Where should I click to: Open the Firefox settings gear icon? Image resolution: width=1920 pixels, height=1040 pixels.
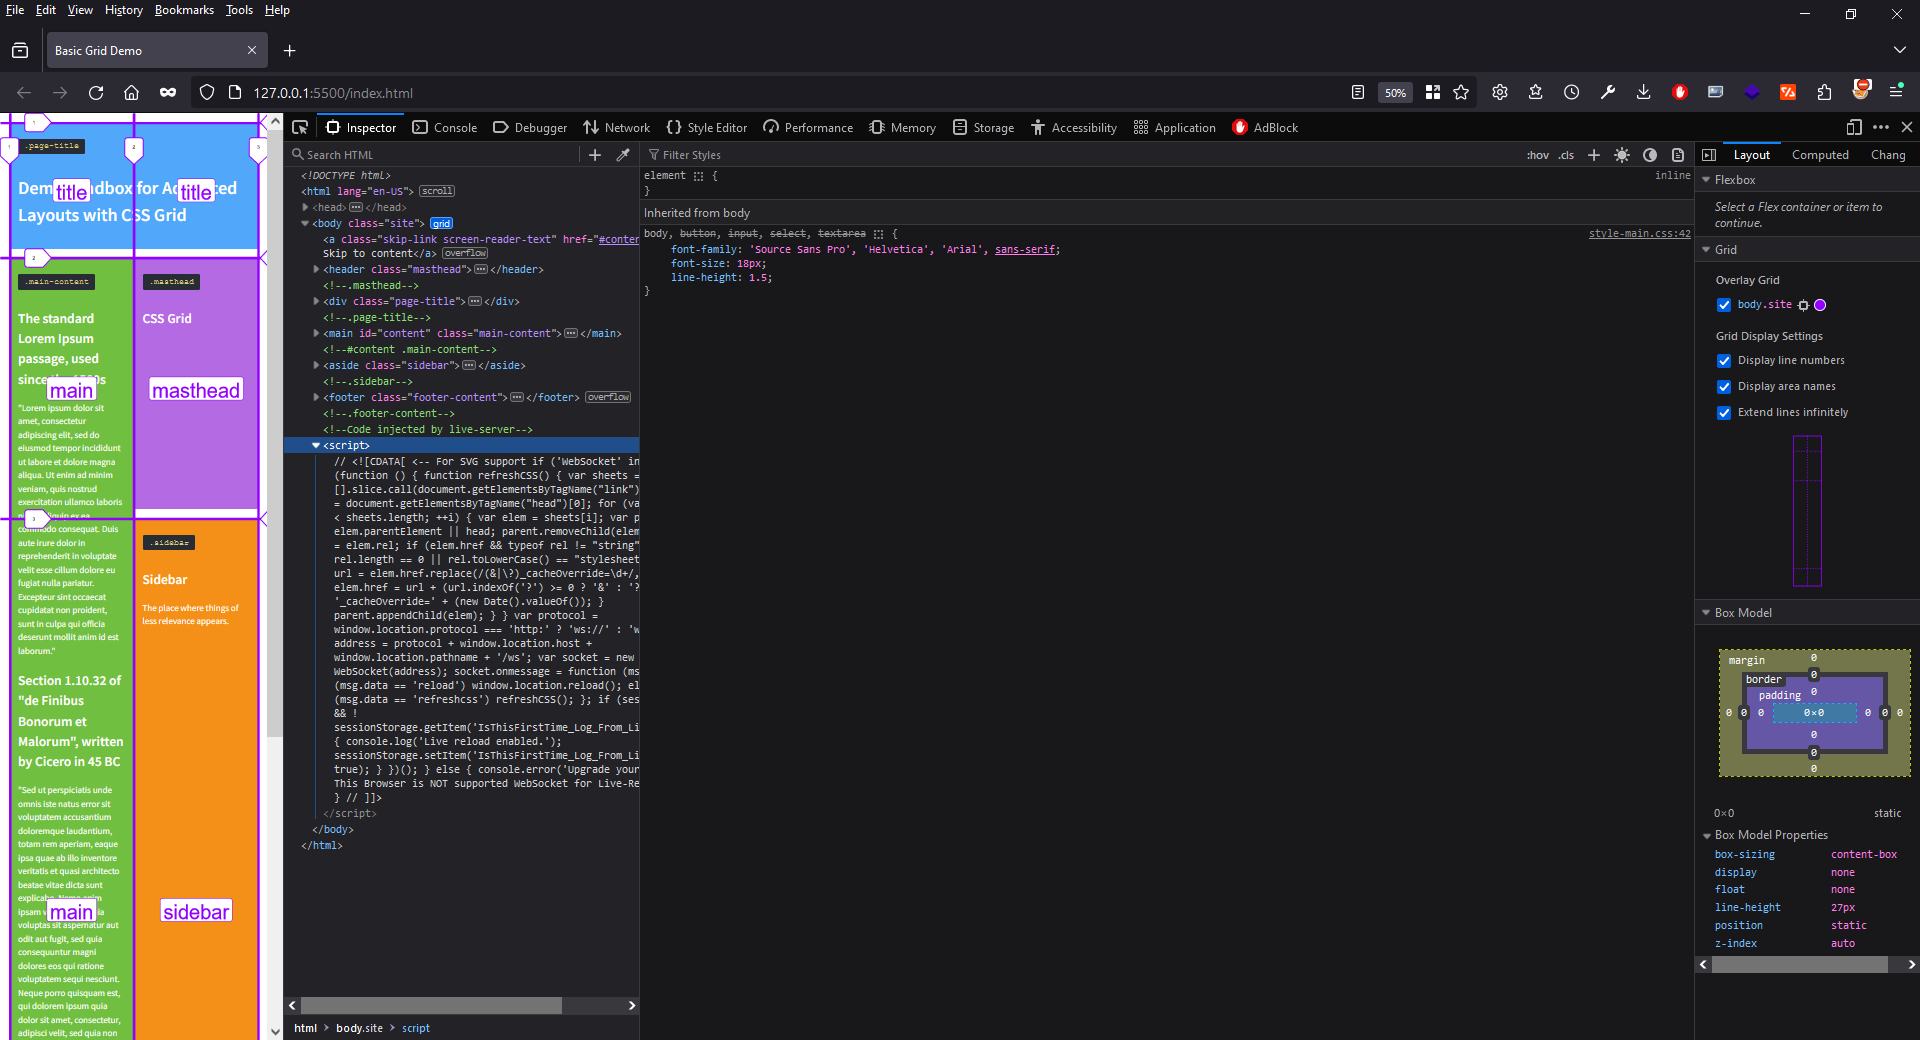[x=1500, y=92]
